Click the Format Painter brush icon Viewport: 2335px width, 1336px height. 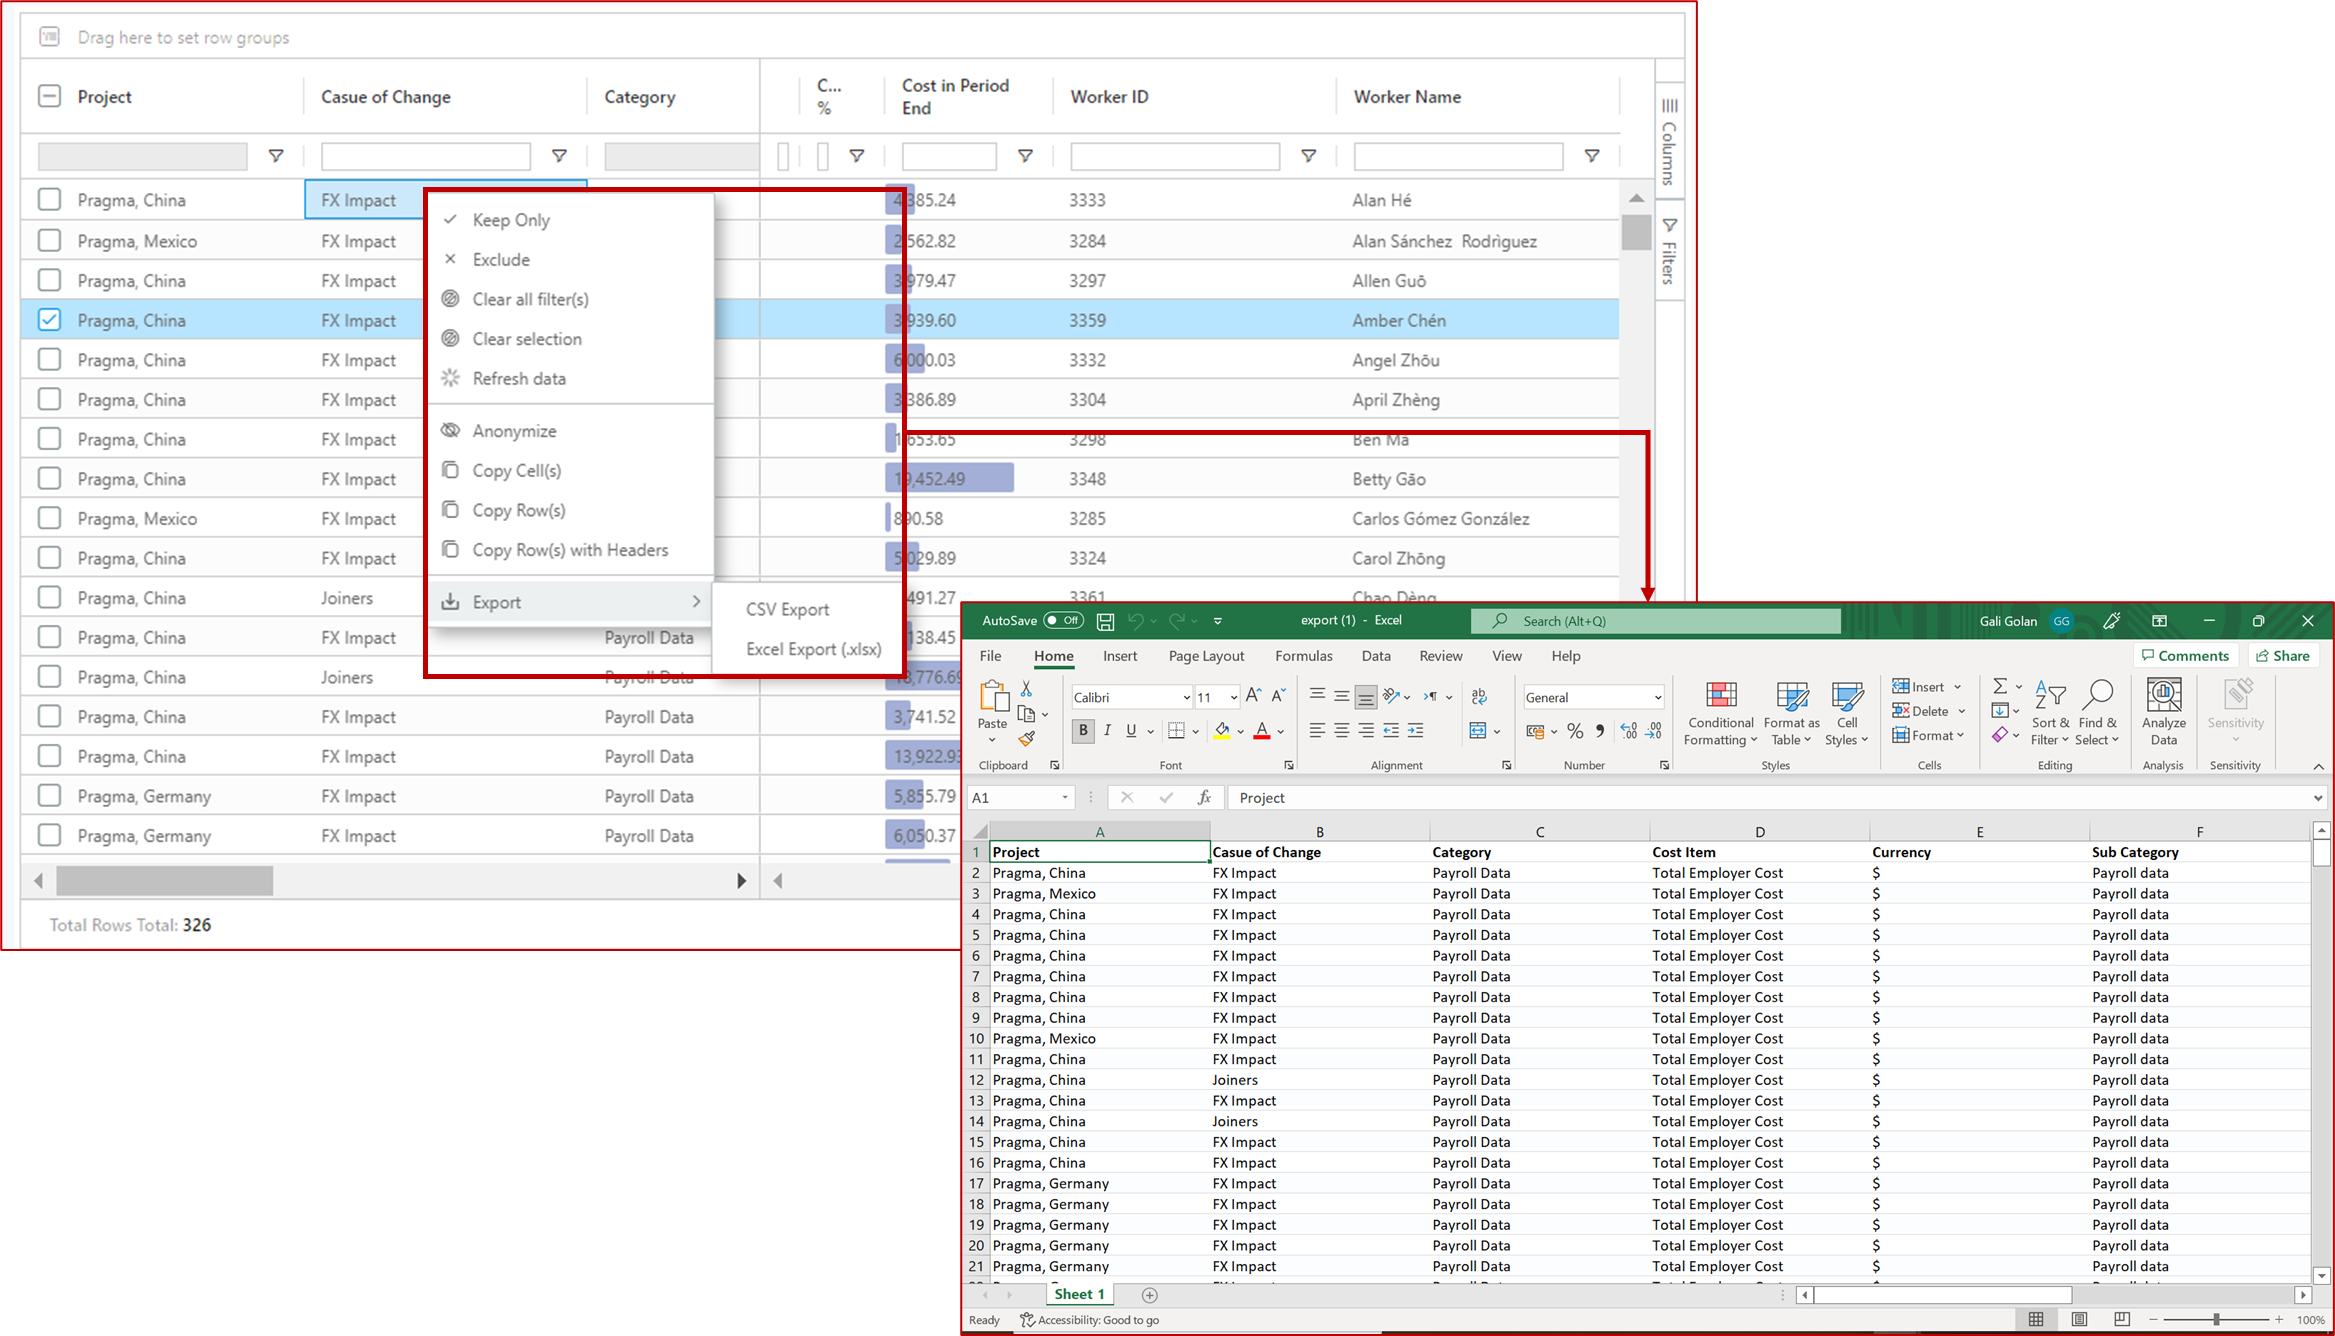(x=1026, y=739)
